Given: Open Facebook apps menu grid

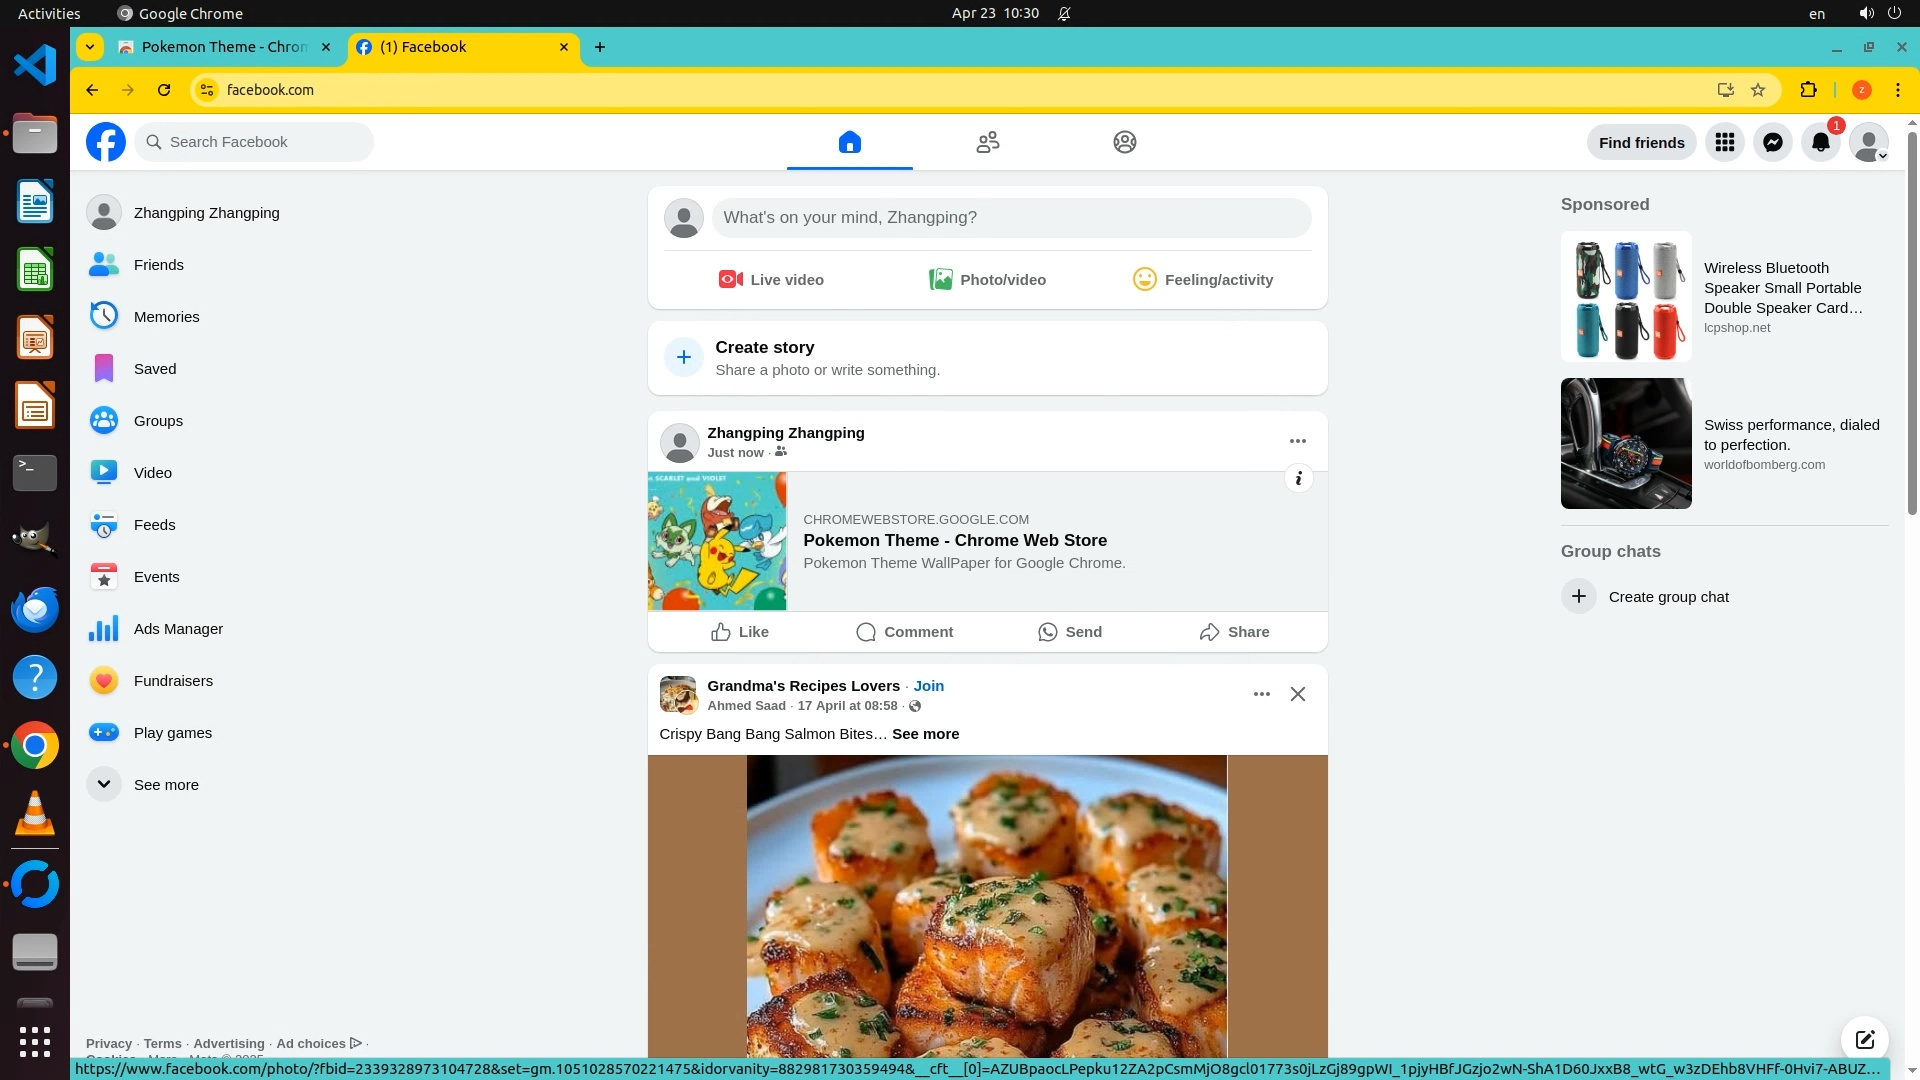Looking at the screenshot, I should pos(1724,142).
